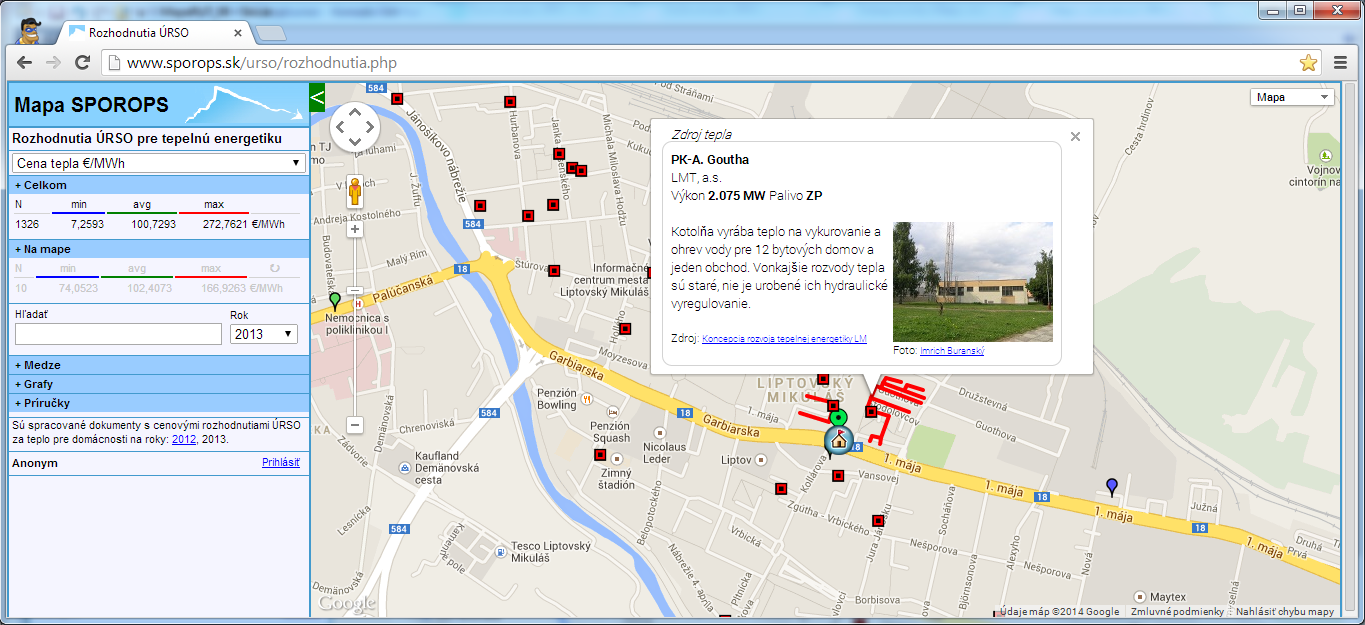Open the Chrome hamburger menu
This screenshot has width=1365, height=625.
coord(1341,63)
